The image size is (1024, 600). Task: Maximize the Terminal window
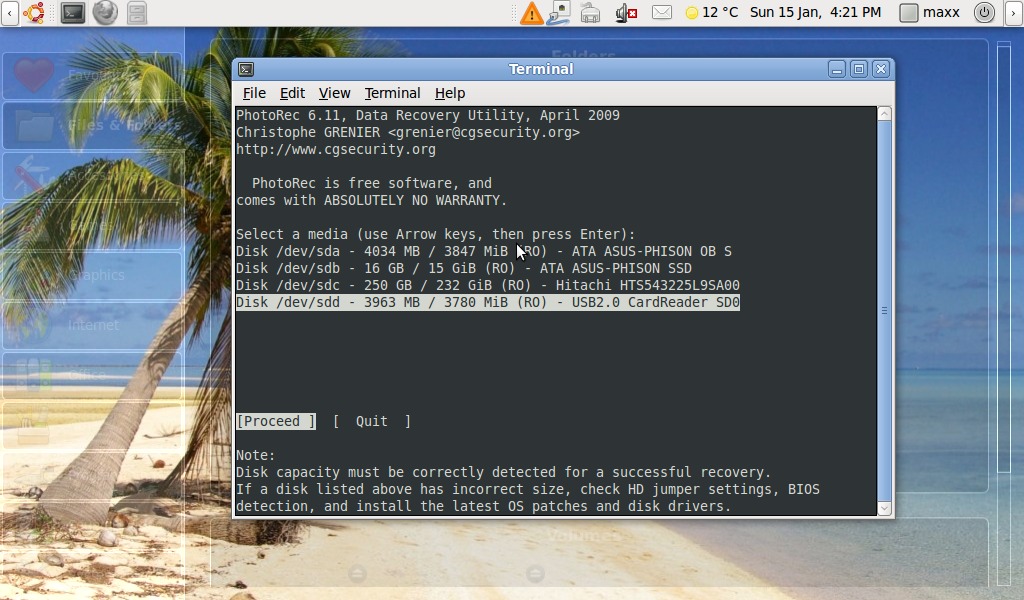859,69
